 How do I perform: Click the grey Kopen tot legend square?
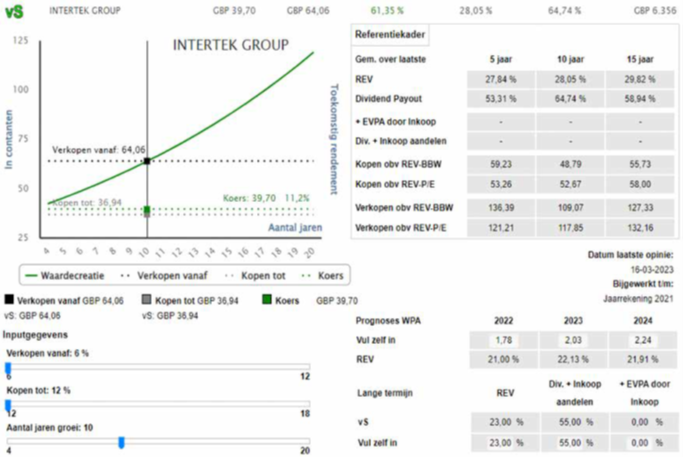[147, 299]
